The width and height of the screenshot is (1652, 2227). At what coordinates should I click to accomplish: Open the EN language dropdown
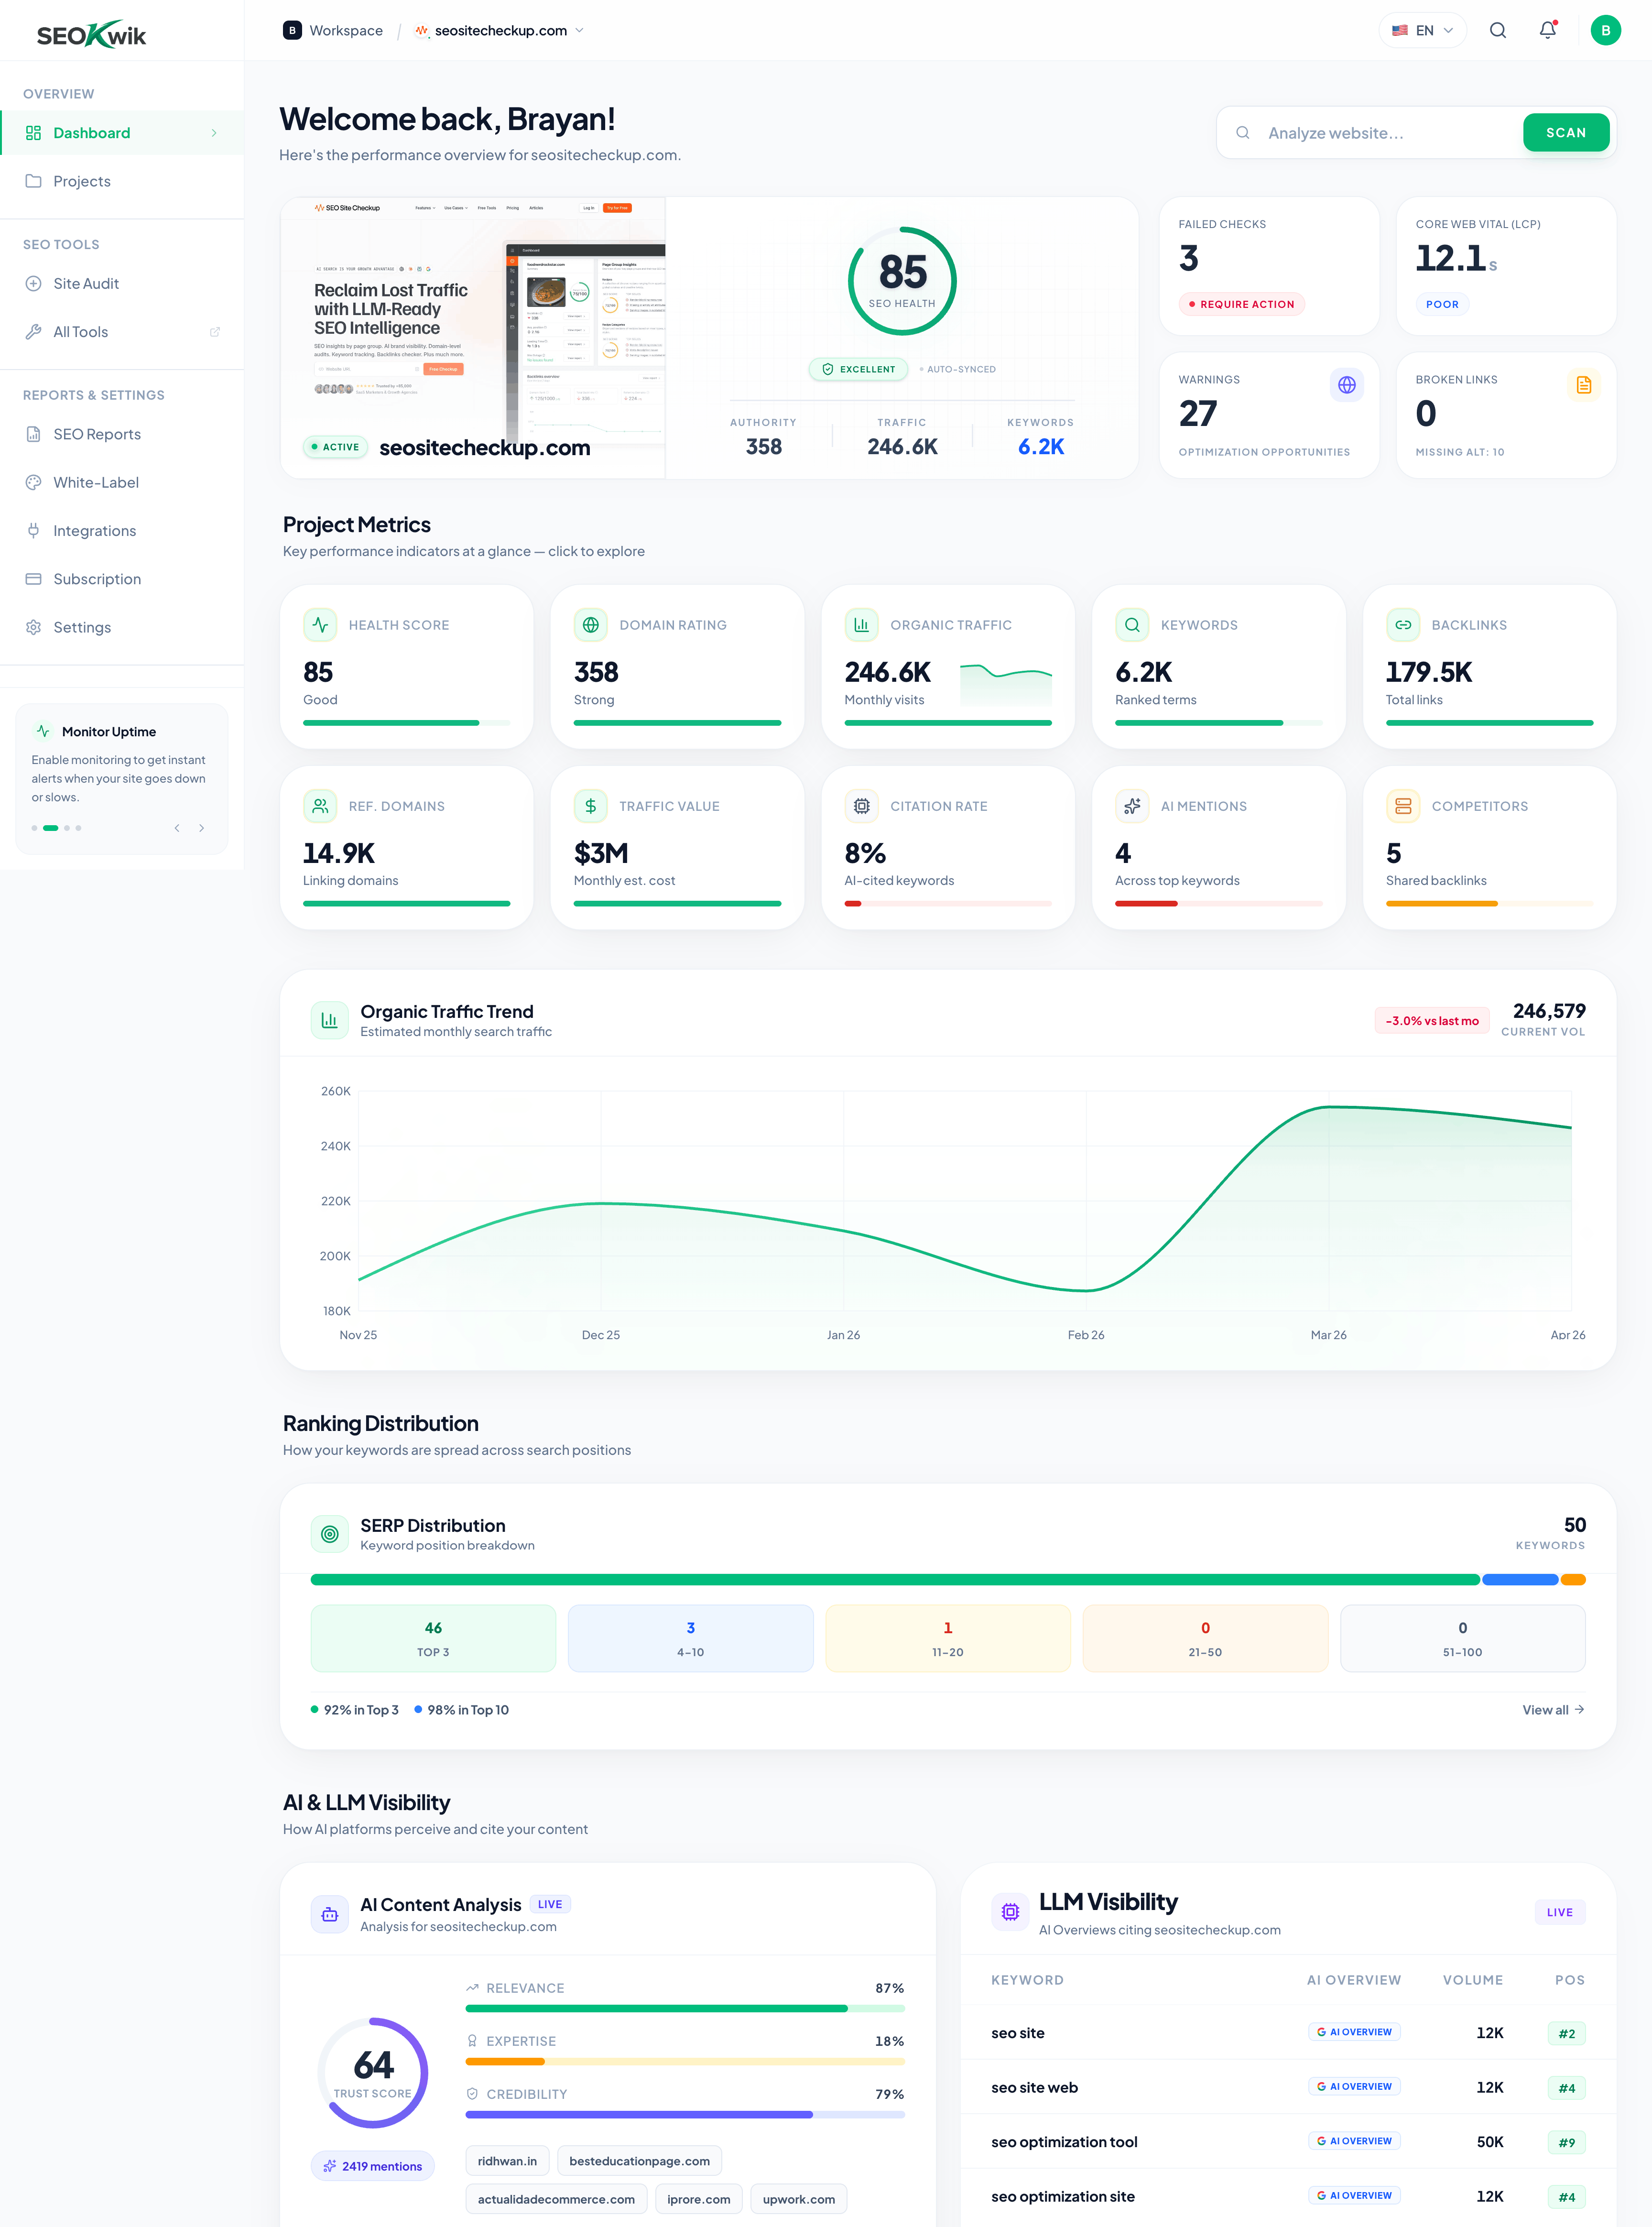1422,30
